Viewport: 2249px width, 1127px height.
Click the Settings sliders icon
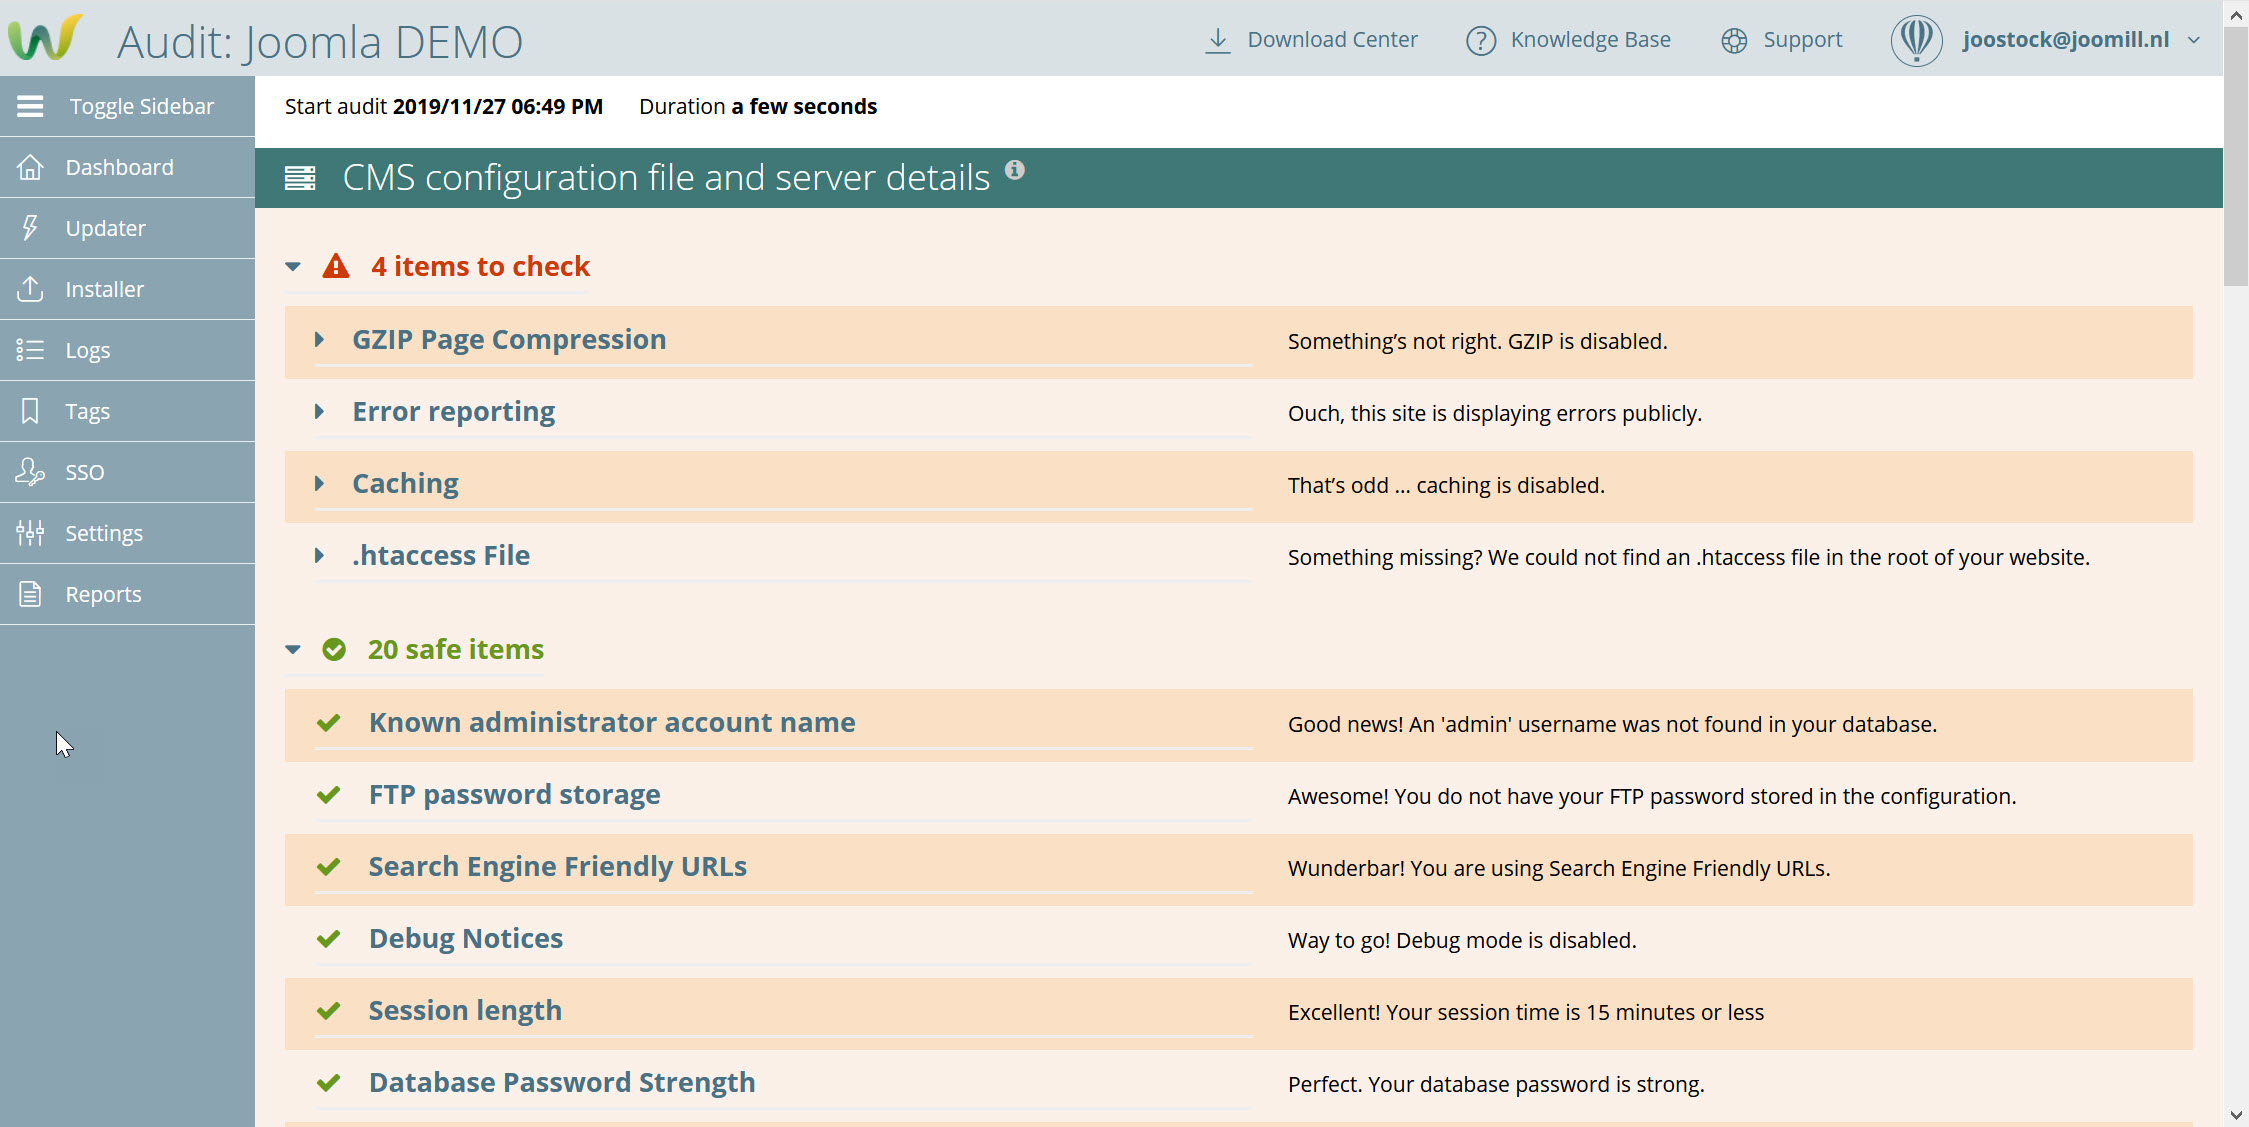(30, 533)
